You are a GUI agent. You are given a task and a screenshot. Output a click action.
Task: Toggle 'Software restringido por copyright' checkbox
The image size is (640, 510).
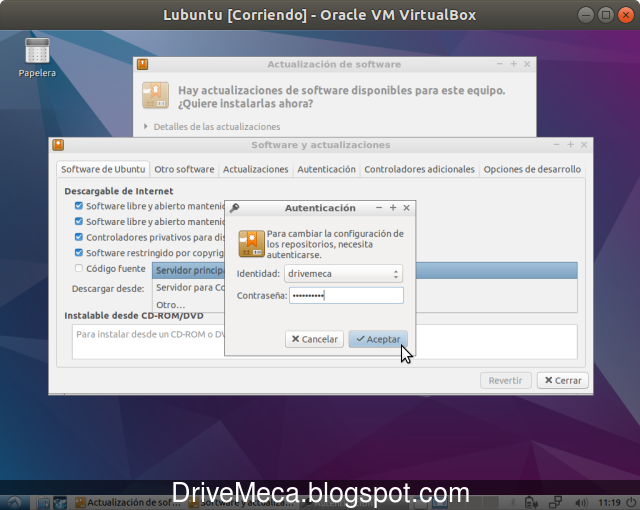coord(79,253)
